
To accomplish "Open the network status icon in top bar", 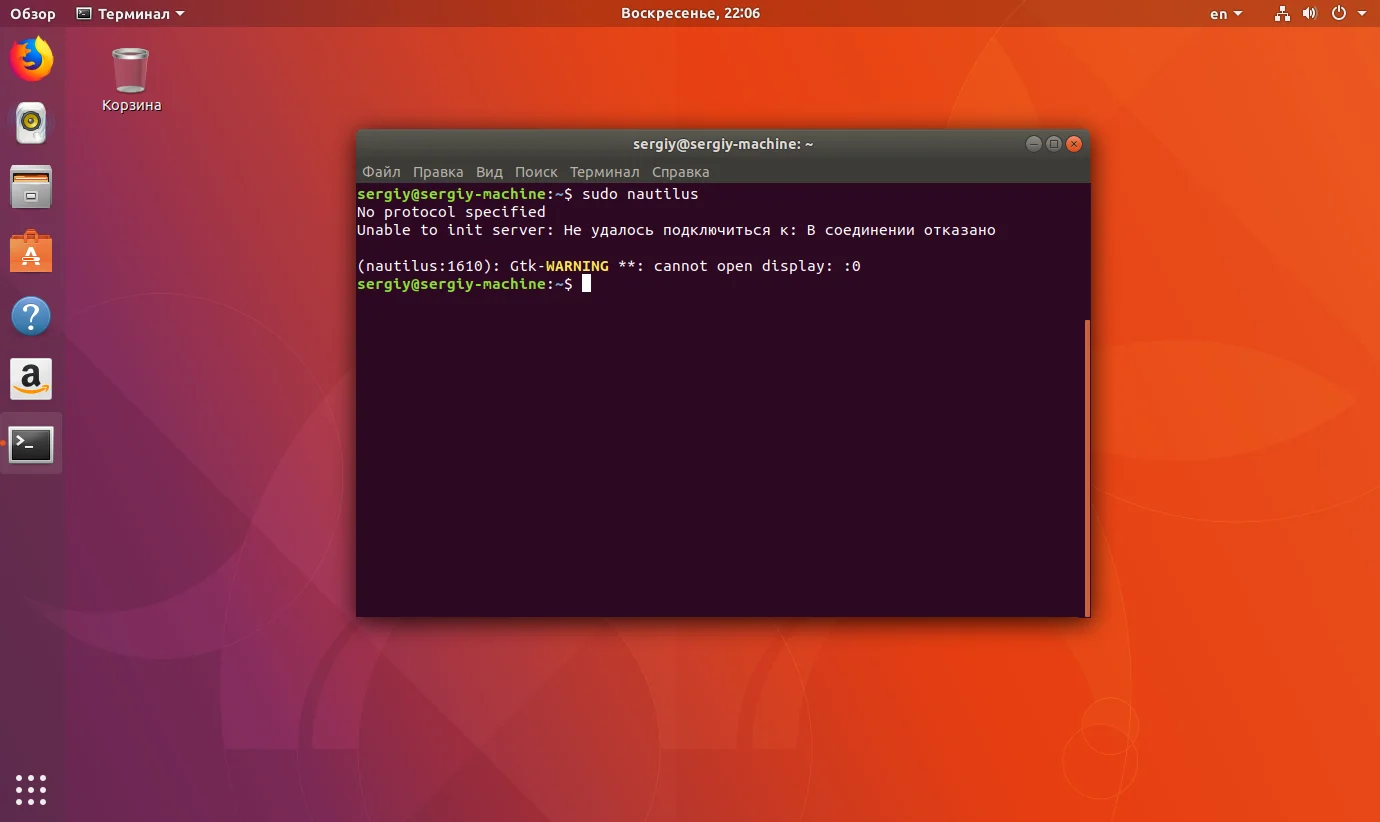I will 1283,14.
